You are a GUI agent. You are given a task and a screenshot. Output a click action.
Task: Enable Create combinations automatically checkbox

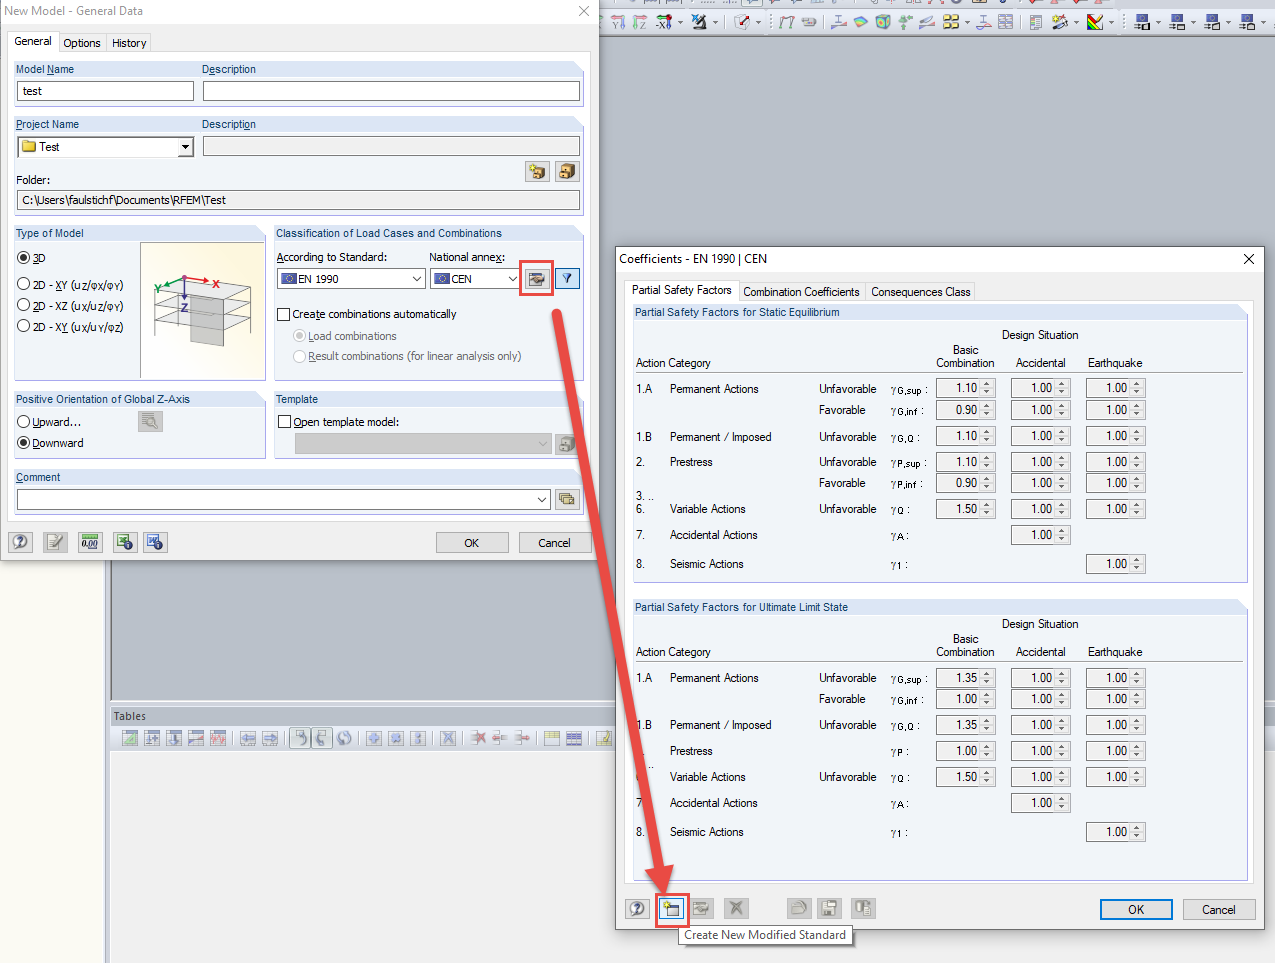(284, 314)
